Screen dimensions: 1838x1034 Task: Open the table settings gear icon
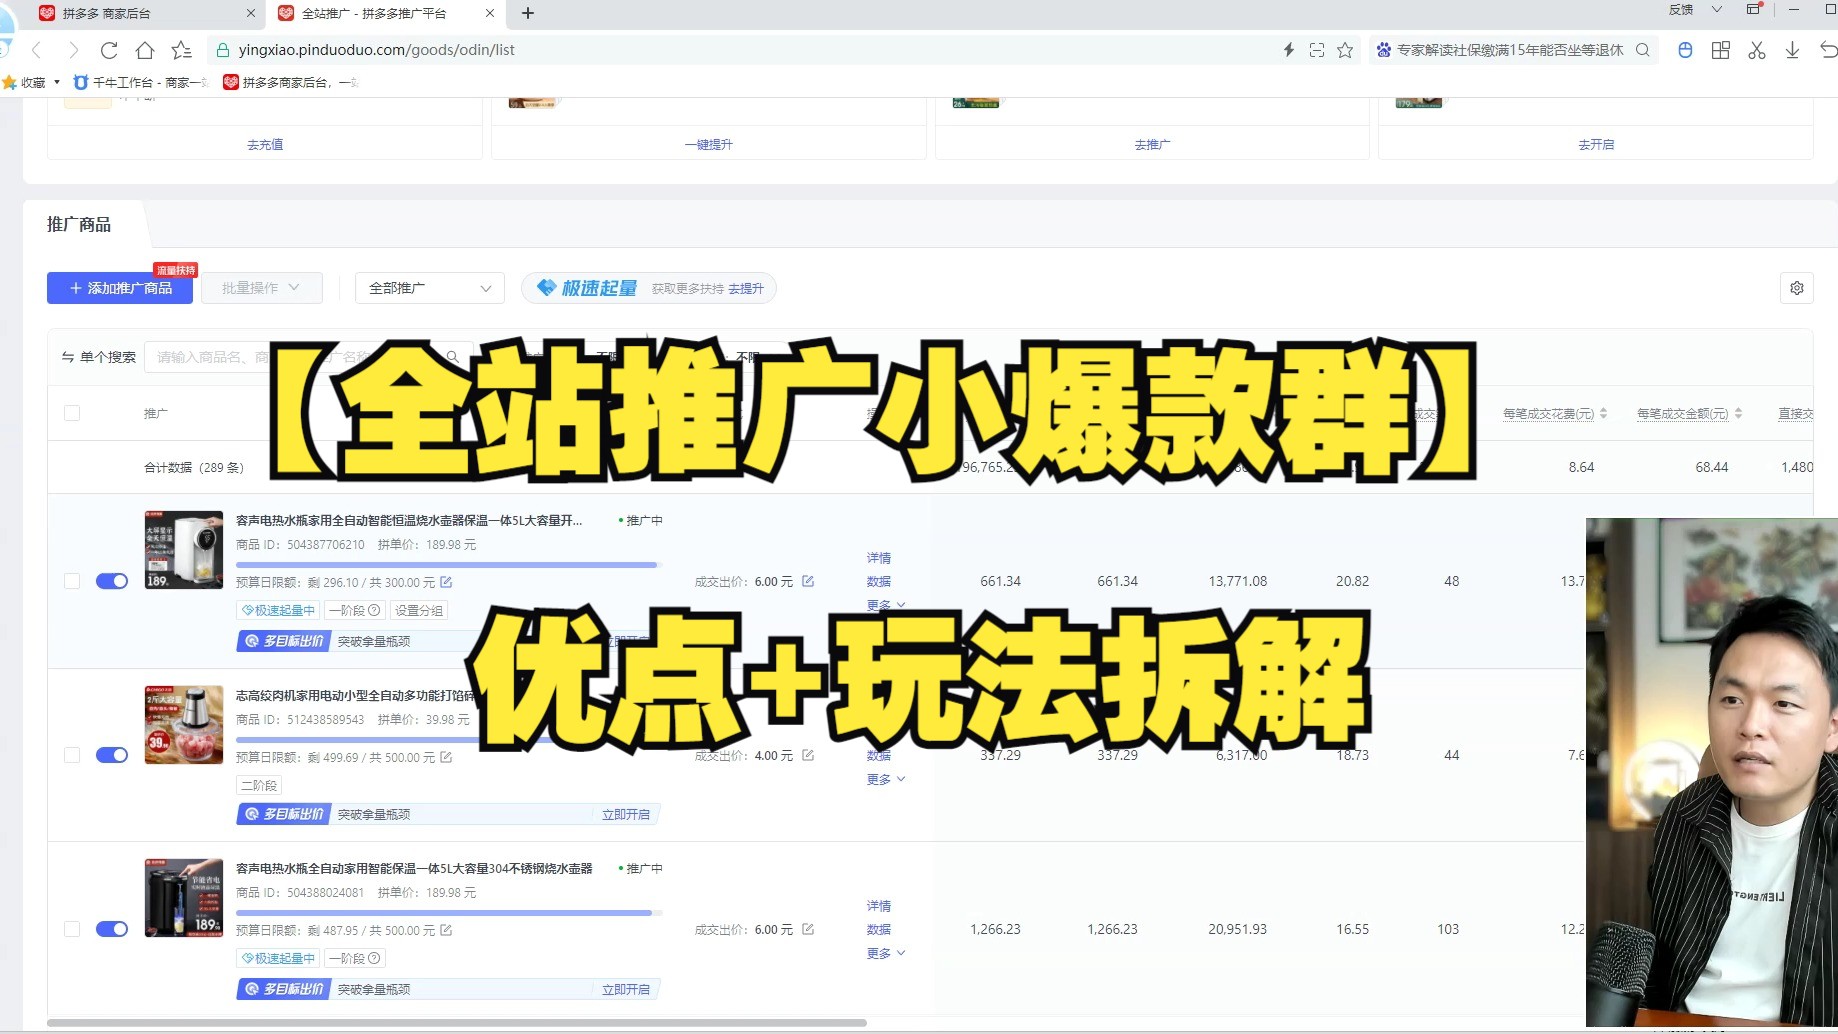click(x=1797, y=288)
